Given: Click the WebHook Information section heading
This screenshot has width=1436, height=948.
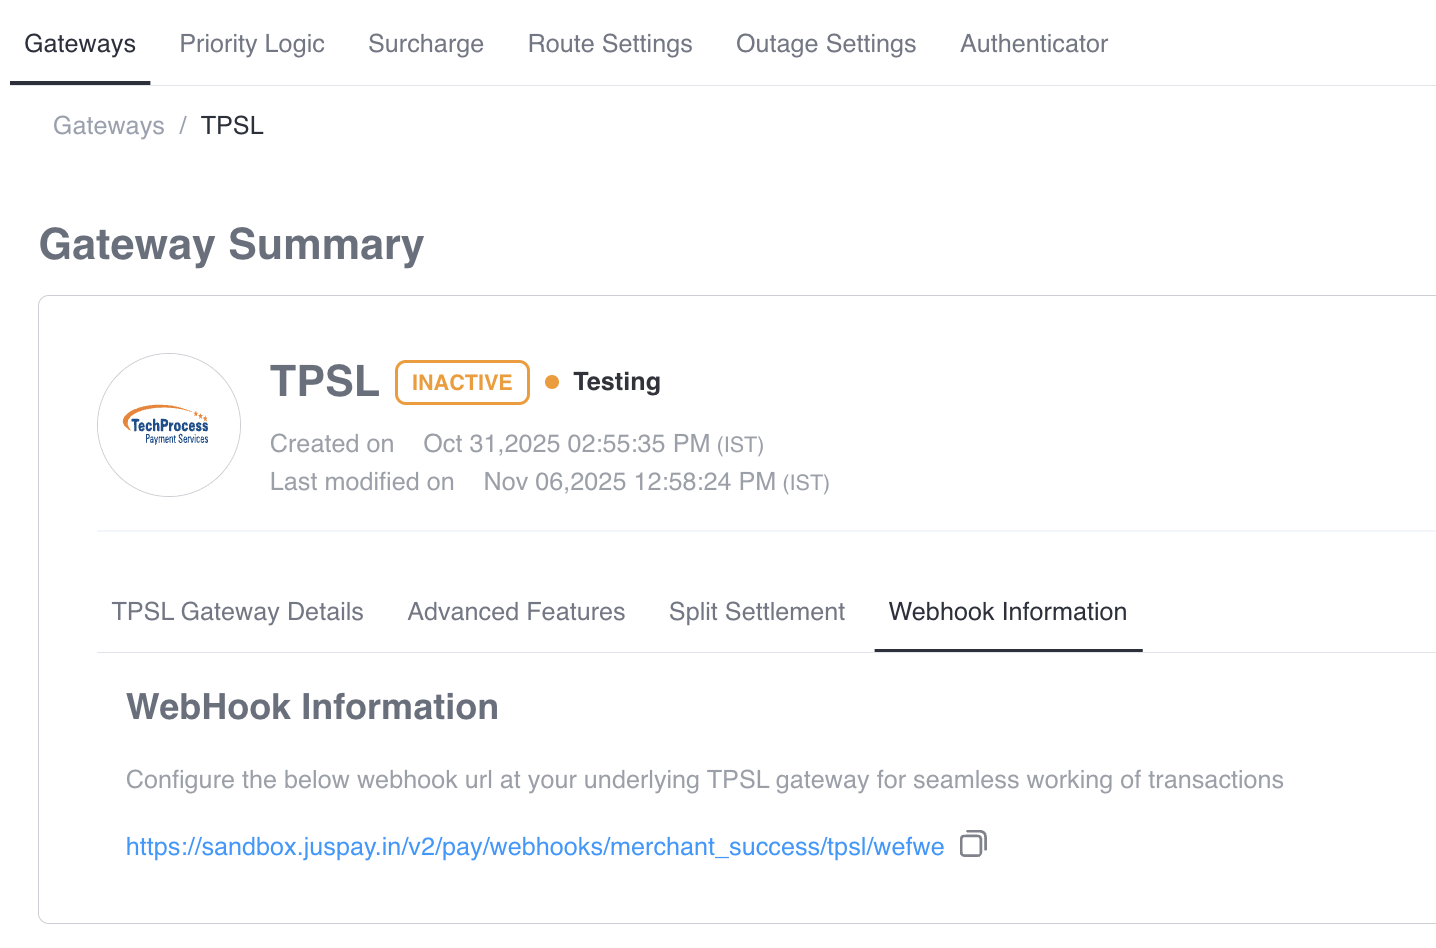Looking at the screenshot, I should 312,707.
